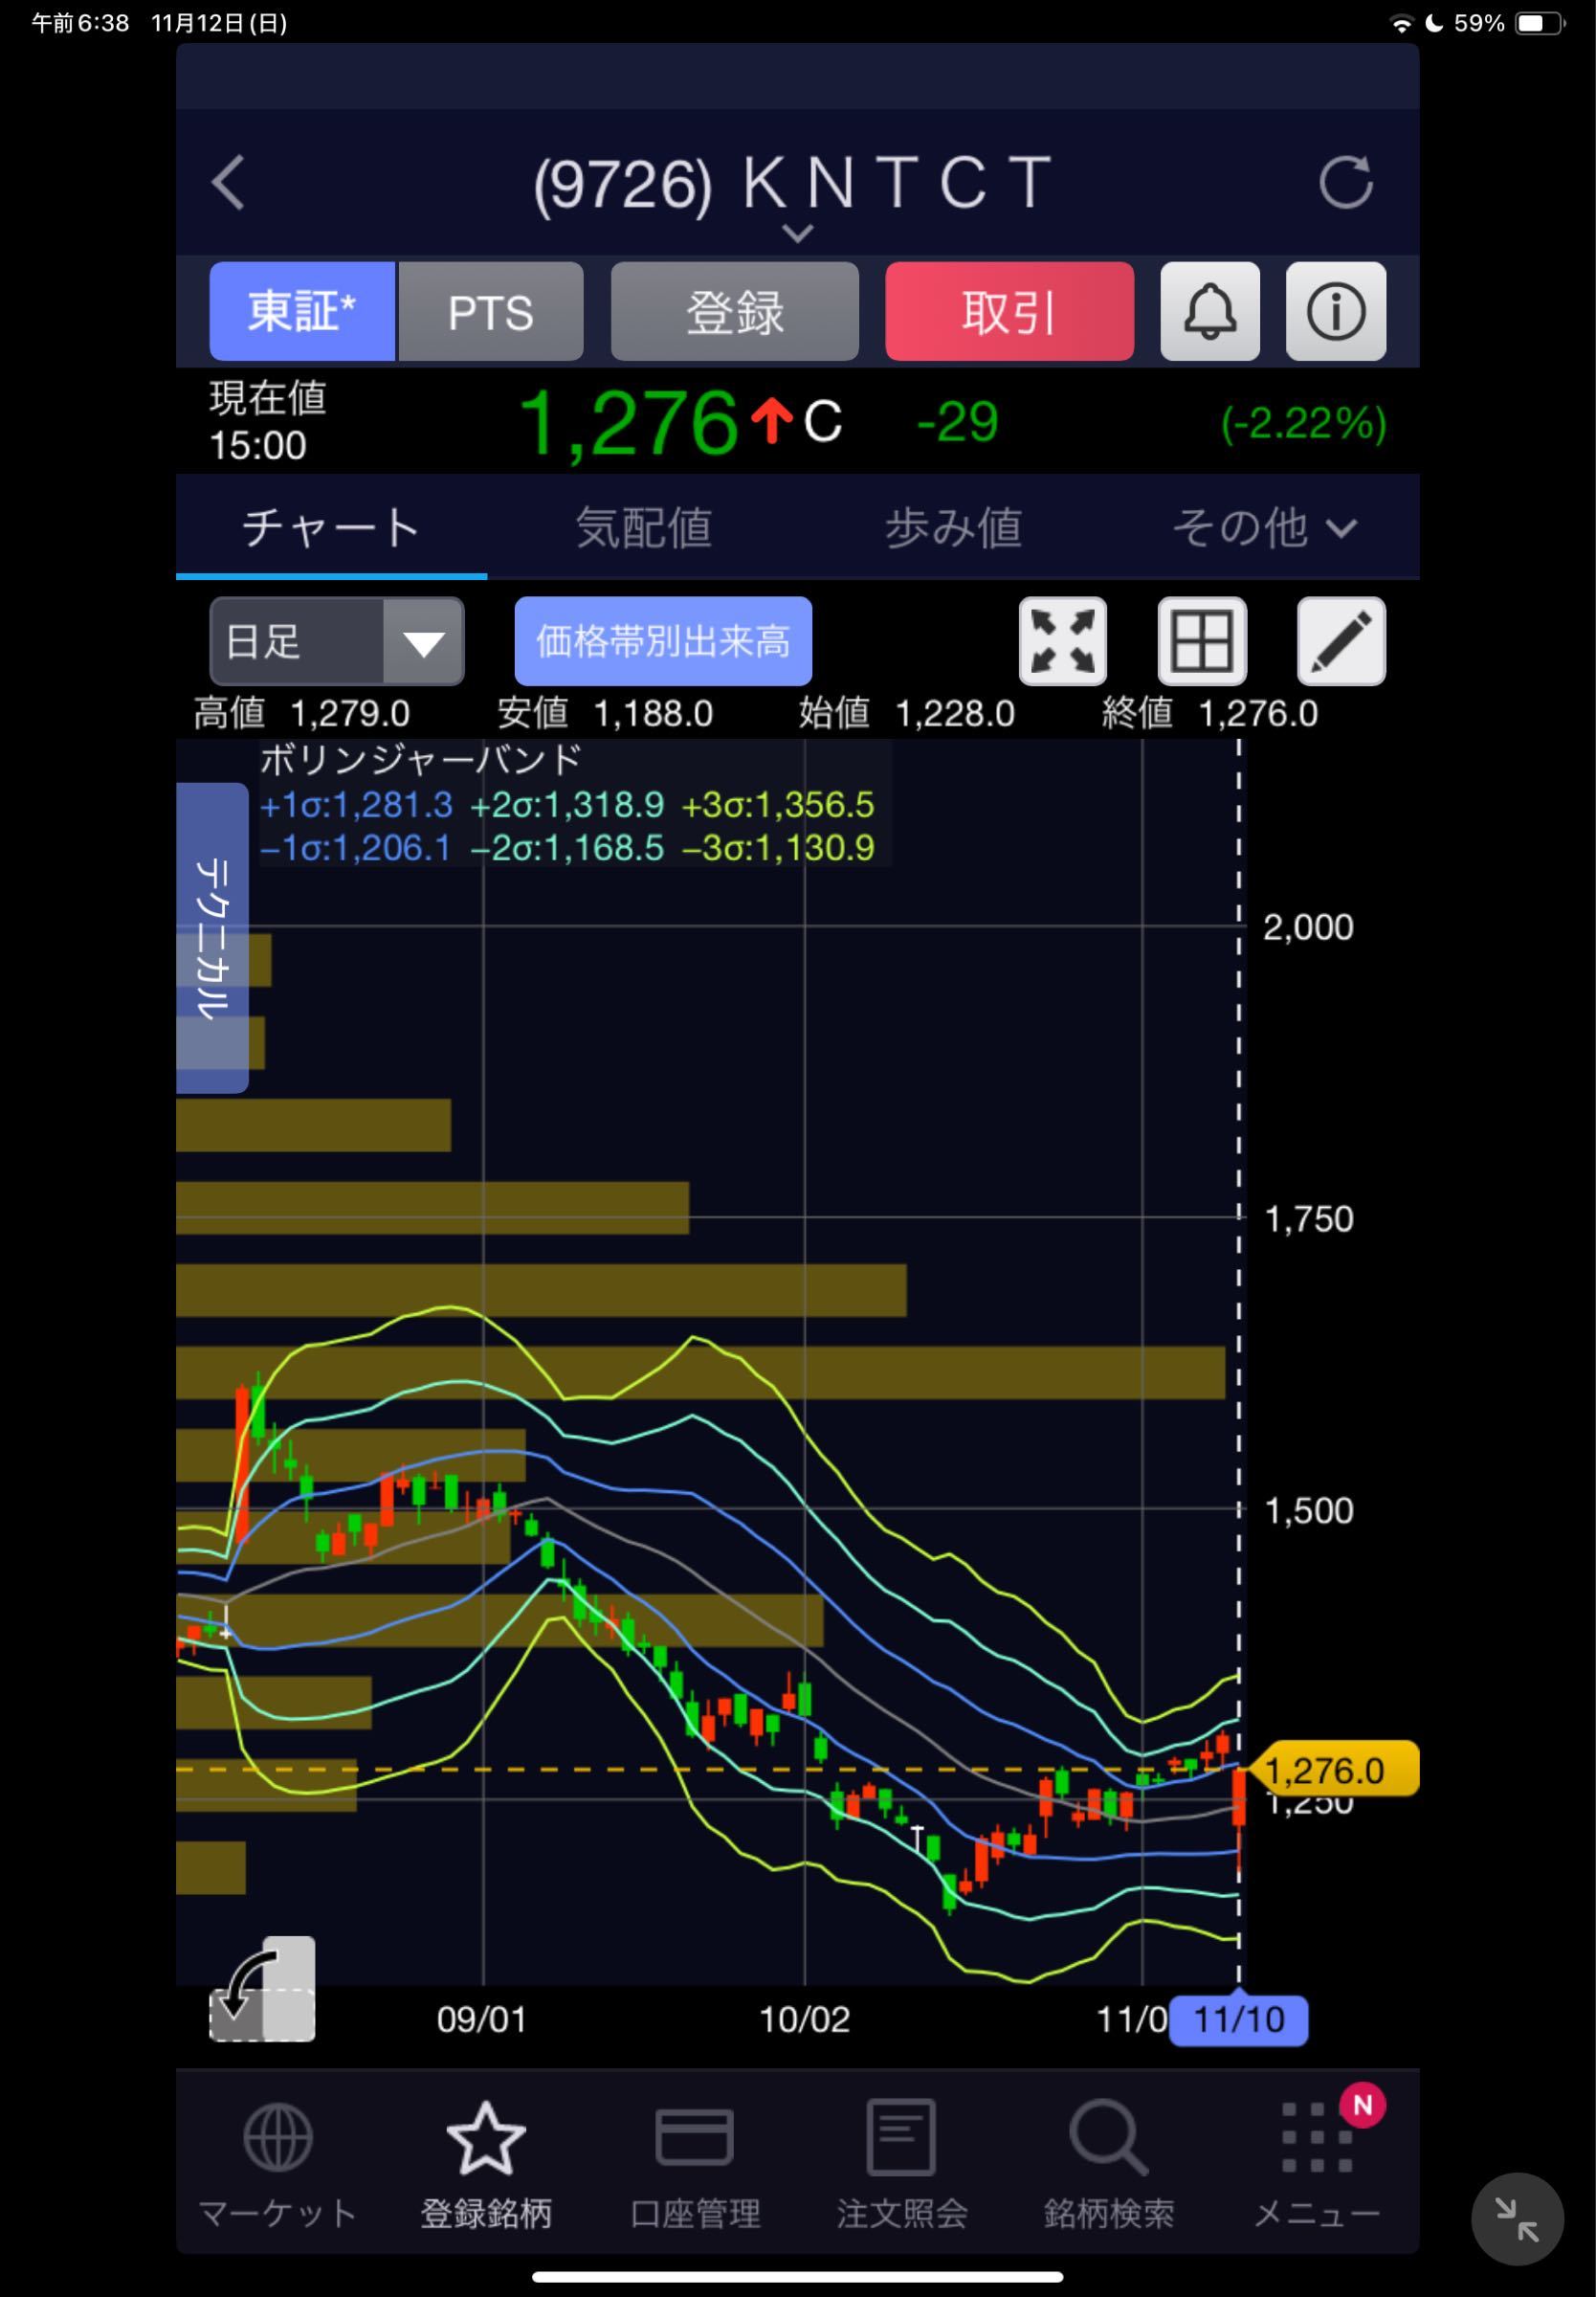Tap the back arrow icon
Screen dimensions: 1596x2297
(x=228, y=183)
